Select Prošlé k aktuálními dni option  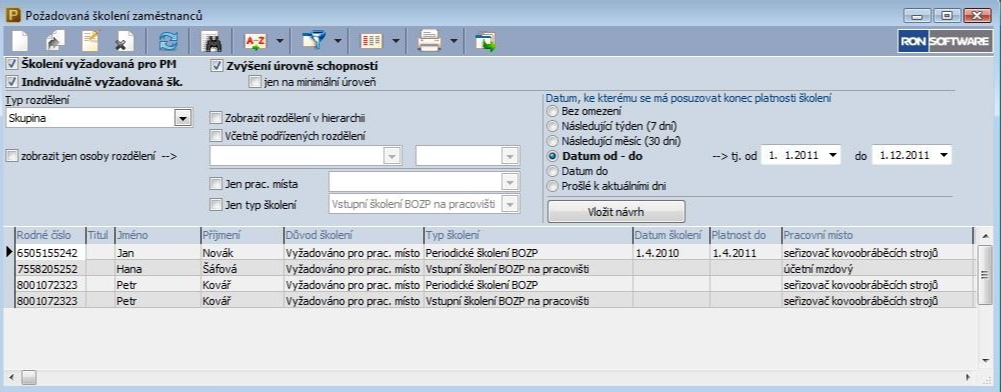553,186
